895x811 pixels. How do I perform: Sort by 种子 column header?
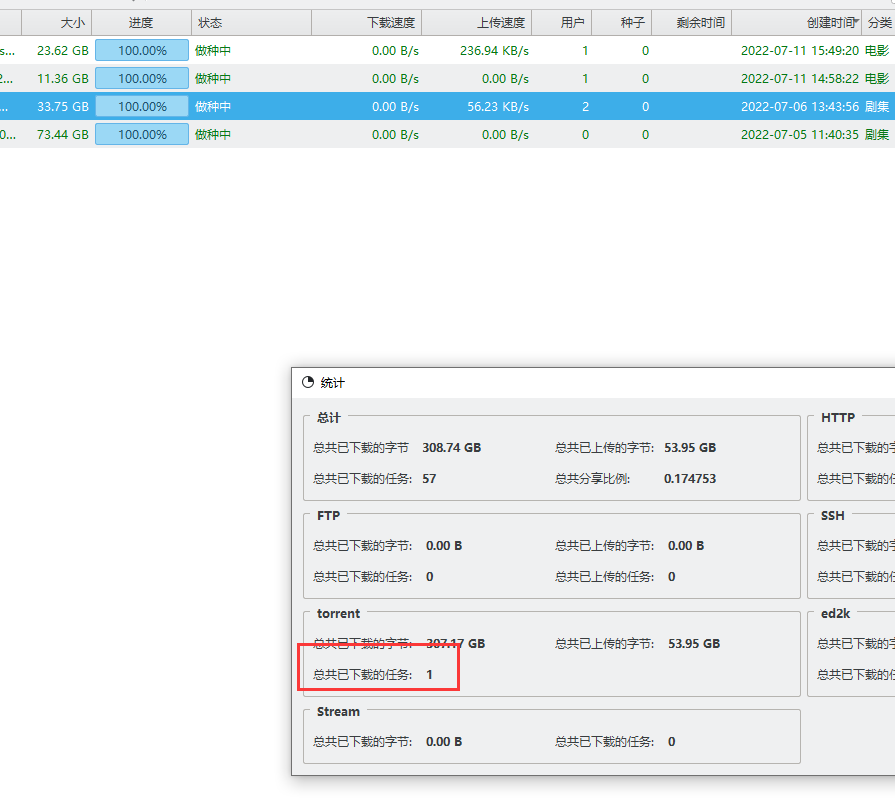coord(622,23)
